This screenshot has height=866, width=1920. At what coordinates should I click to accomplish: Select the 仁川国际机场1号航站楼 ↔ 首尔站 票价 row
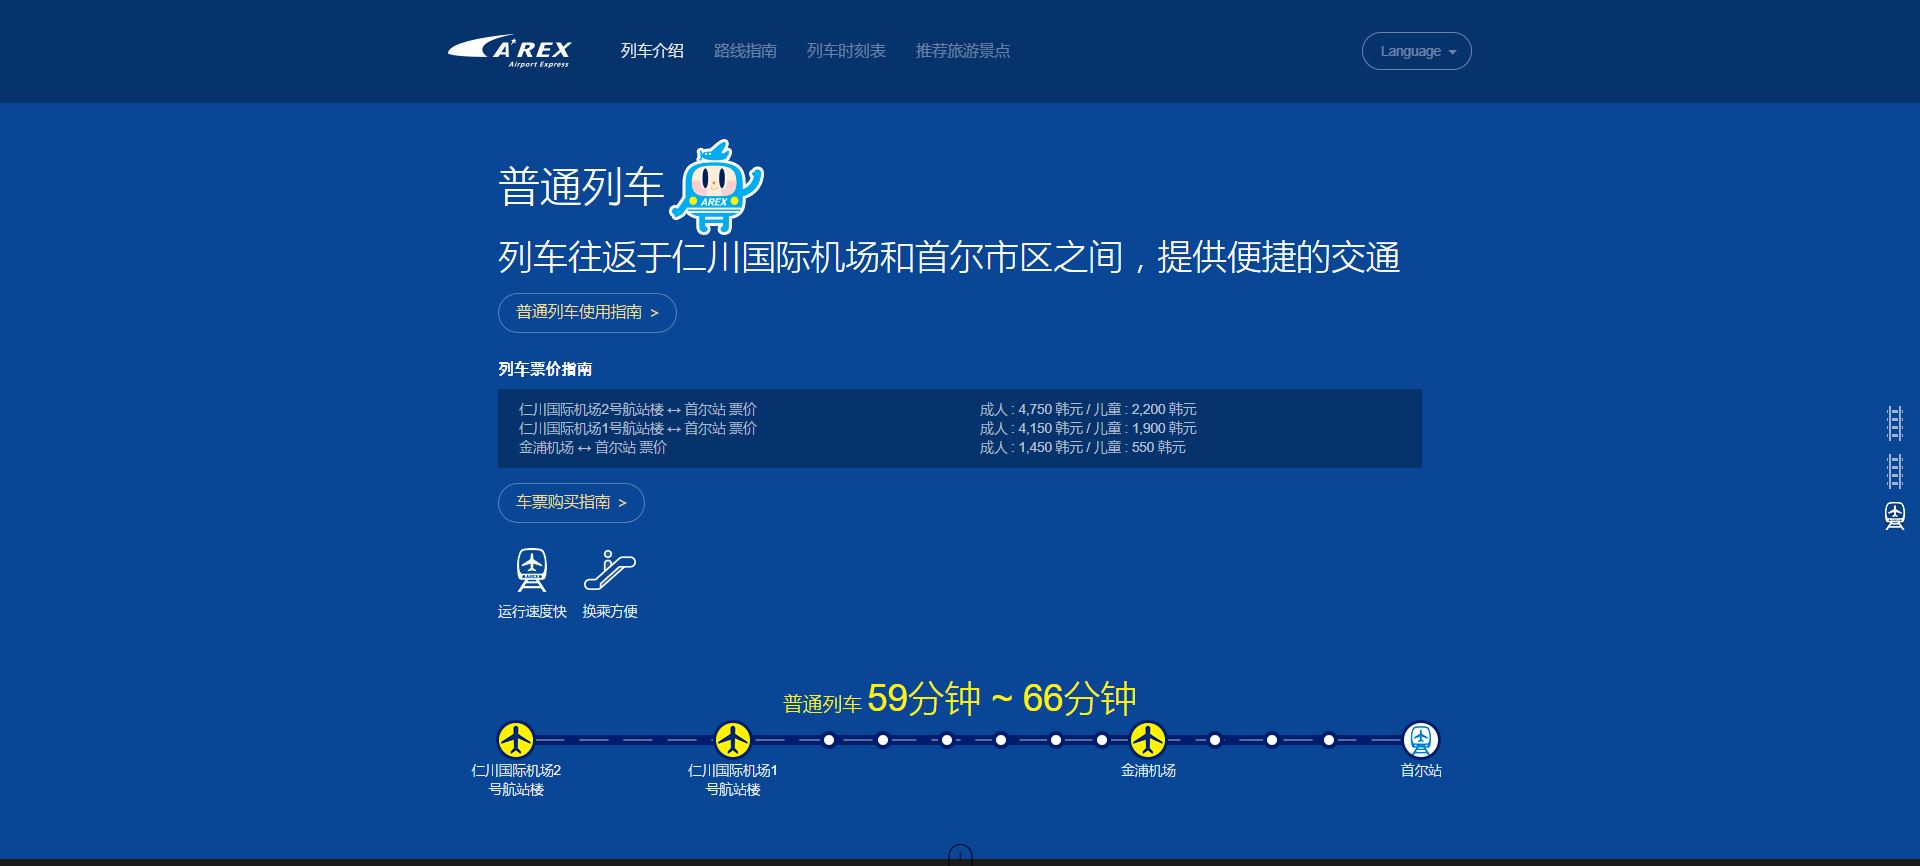(x=638, y=428)
